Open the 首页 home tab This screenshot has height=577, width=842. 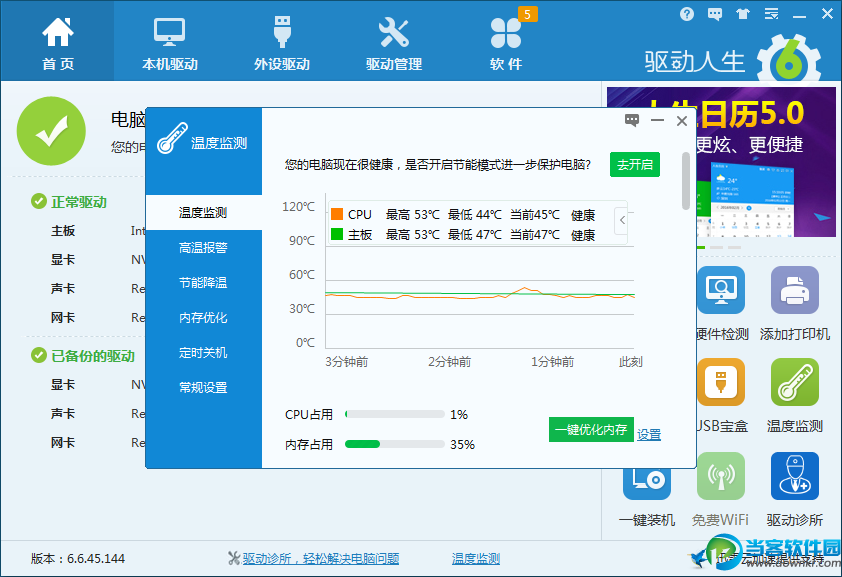(57, 42)
